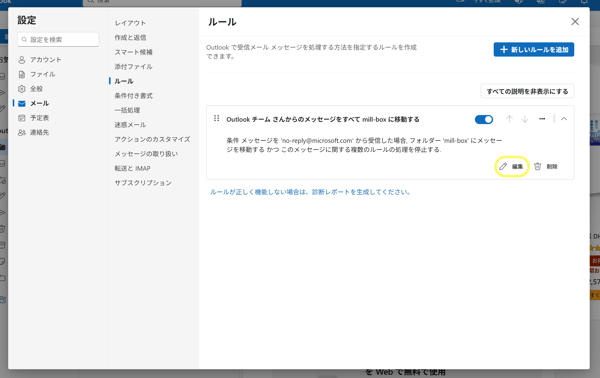This screenshot has height=378, width=600.
Task: Click 削除 to delete the rule
Action: (x=546, y=166)
